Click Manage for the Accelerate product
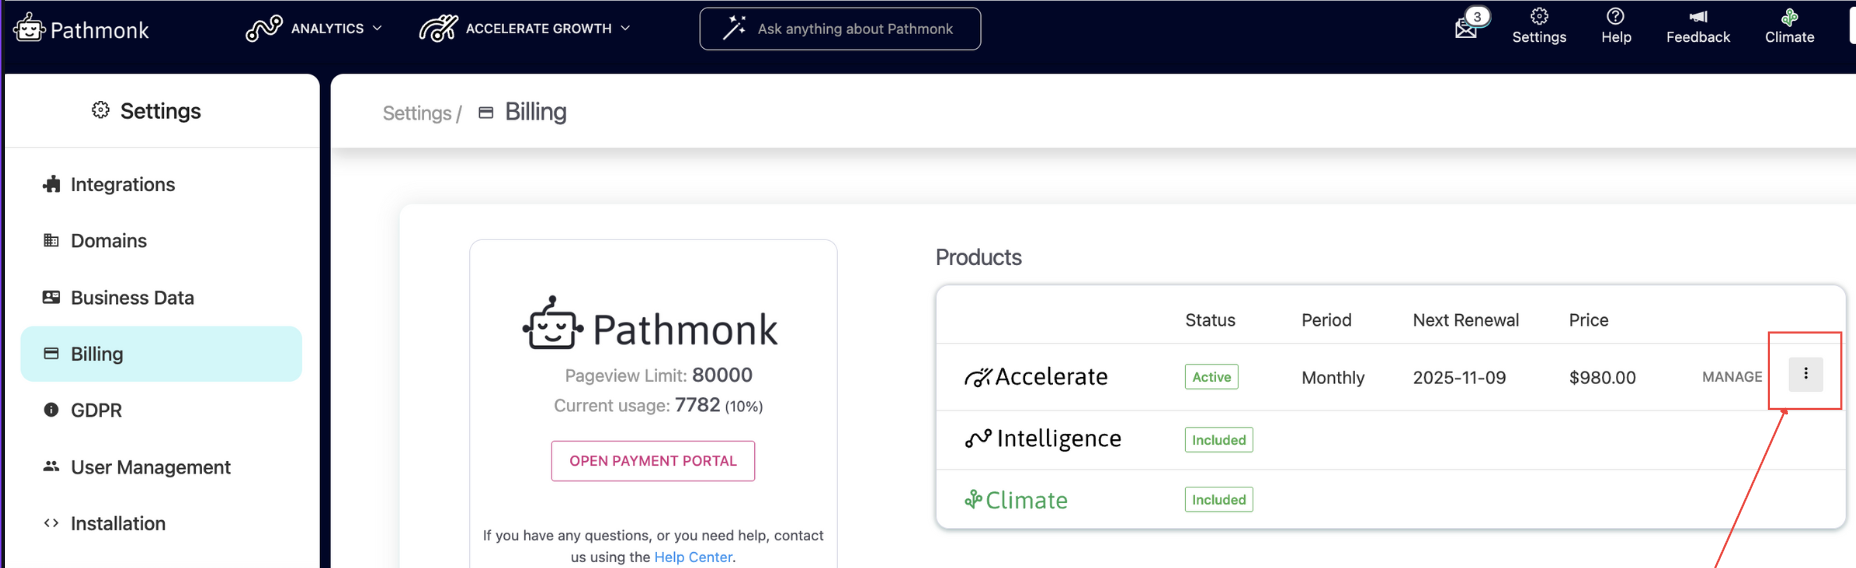 1732,377
